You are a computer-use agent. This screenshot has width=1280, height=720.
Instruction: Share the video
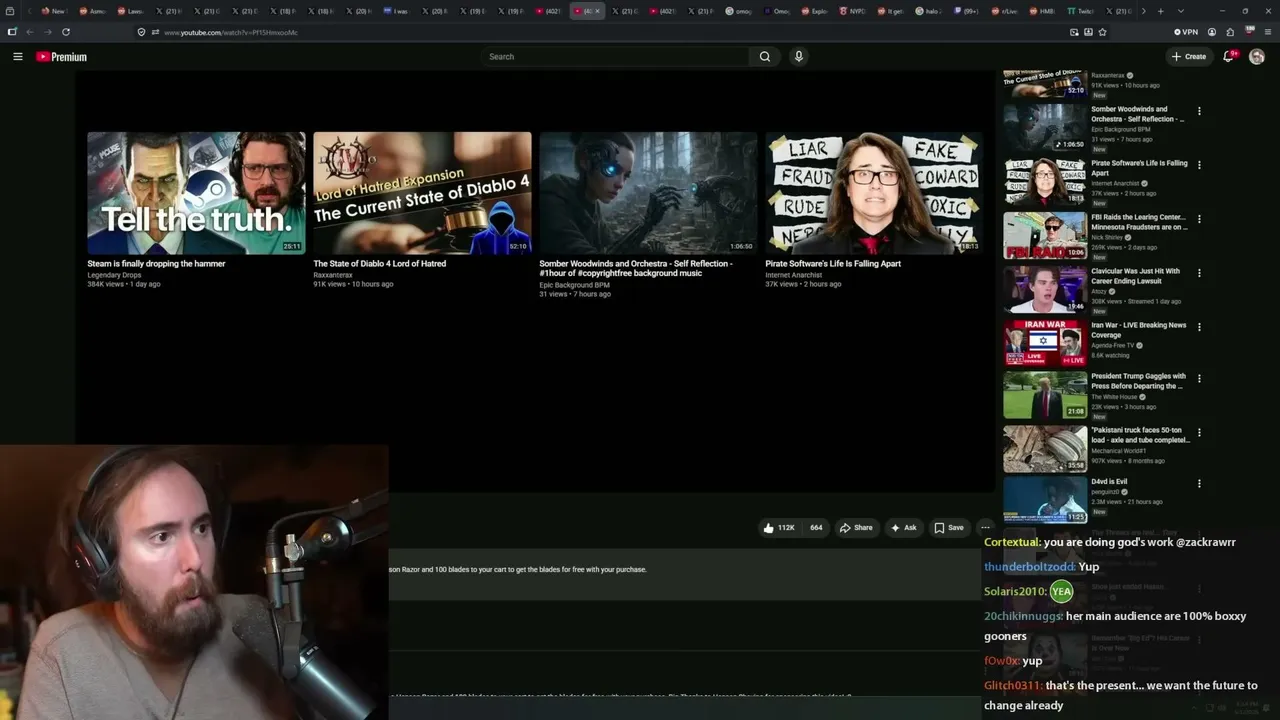(x=856, y=527)
